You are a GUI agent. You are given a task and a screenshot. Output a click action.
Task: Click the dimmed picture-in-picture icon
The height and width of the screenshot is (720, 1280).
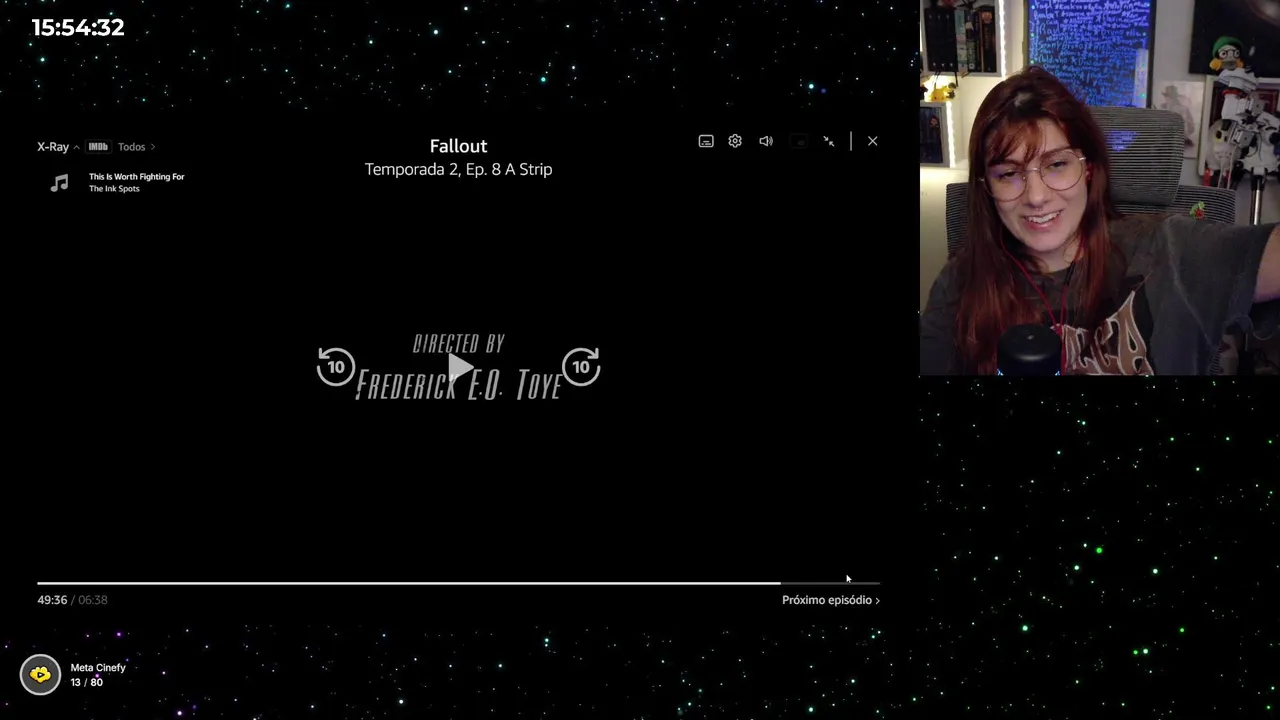798,141
